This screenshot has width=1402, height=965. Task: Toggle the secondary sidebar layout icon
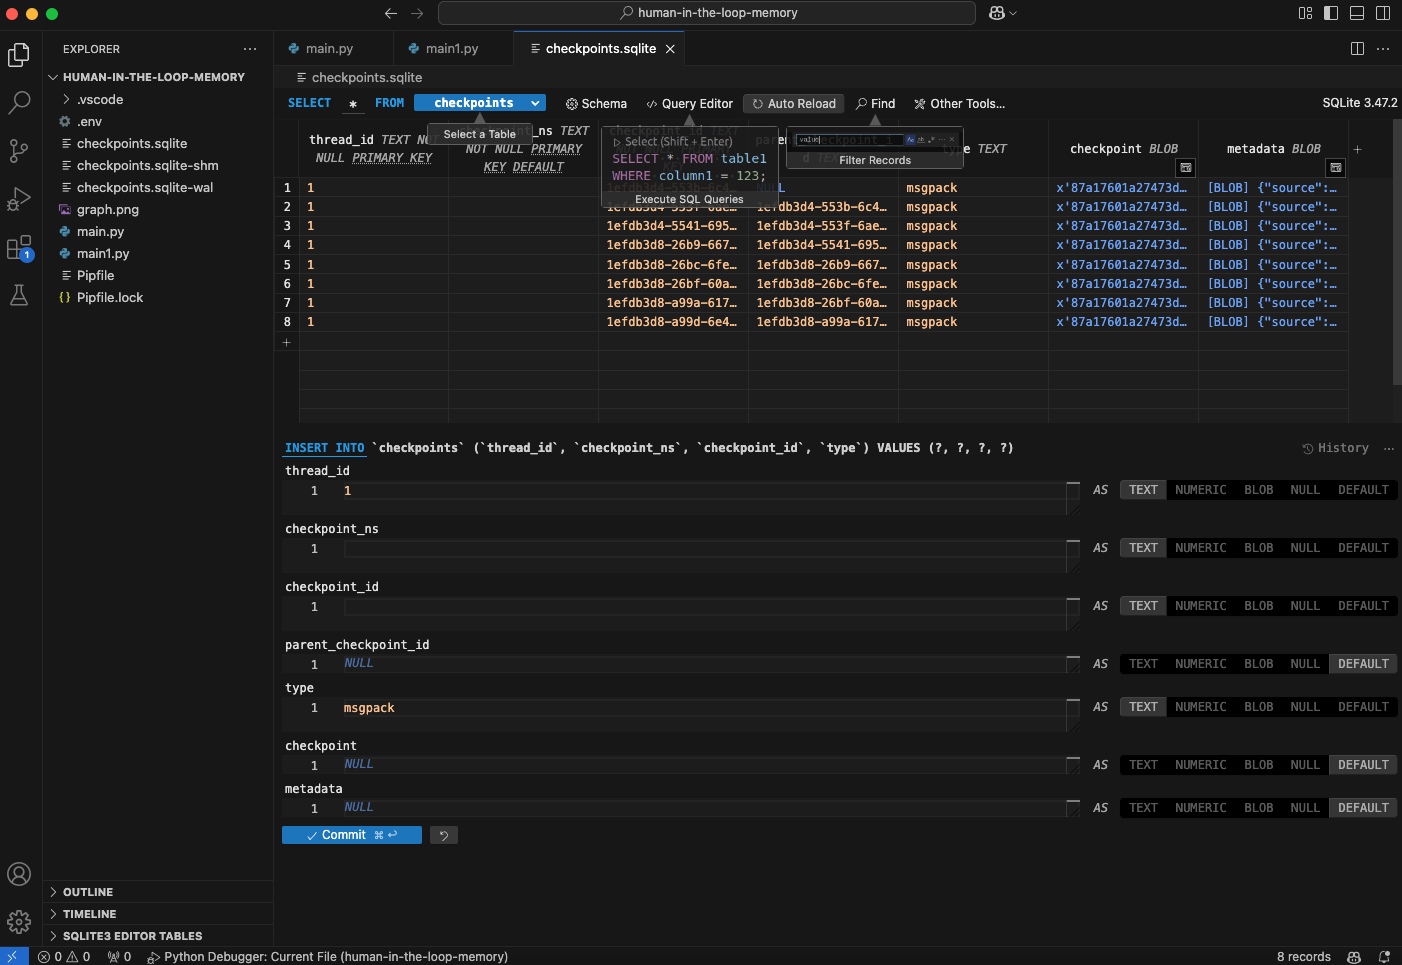pos(1383,13)
